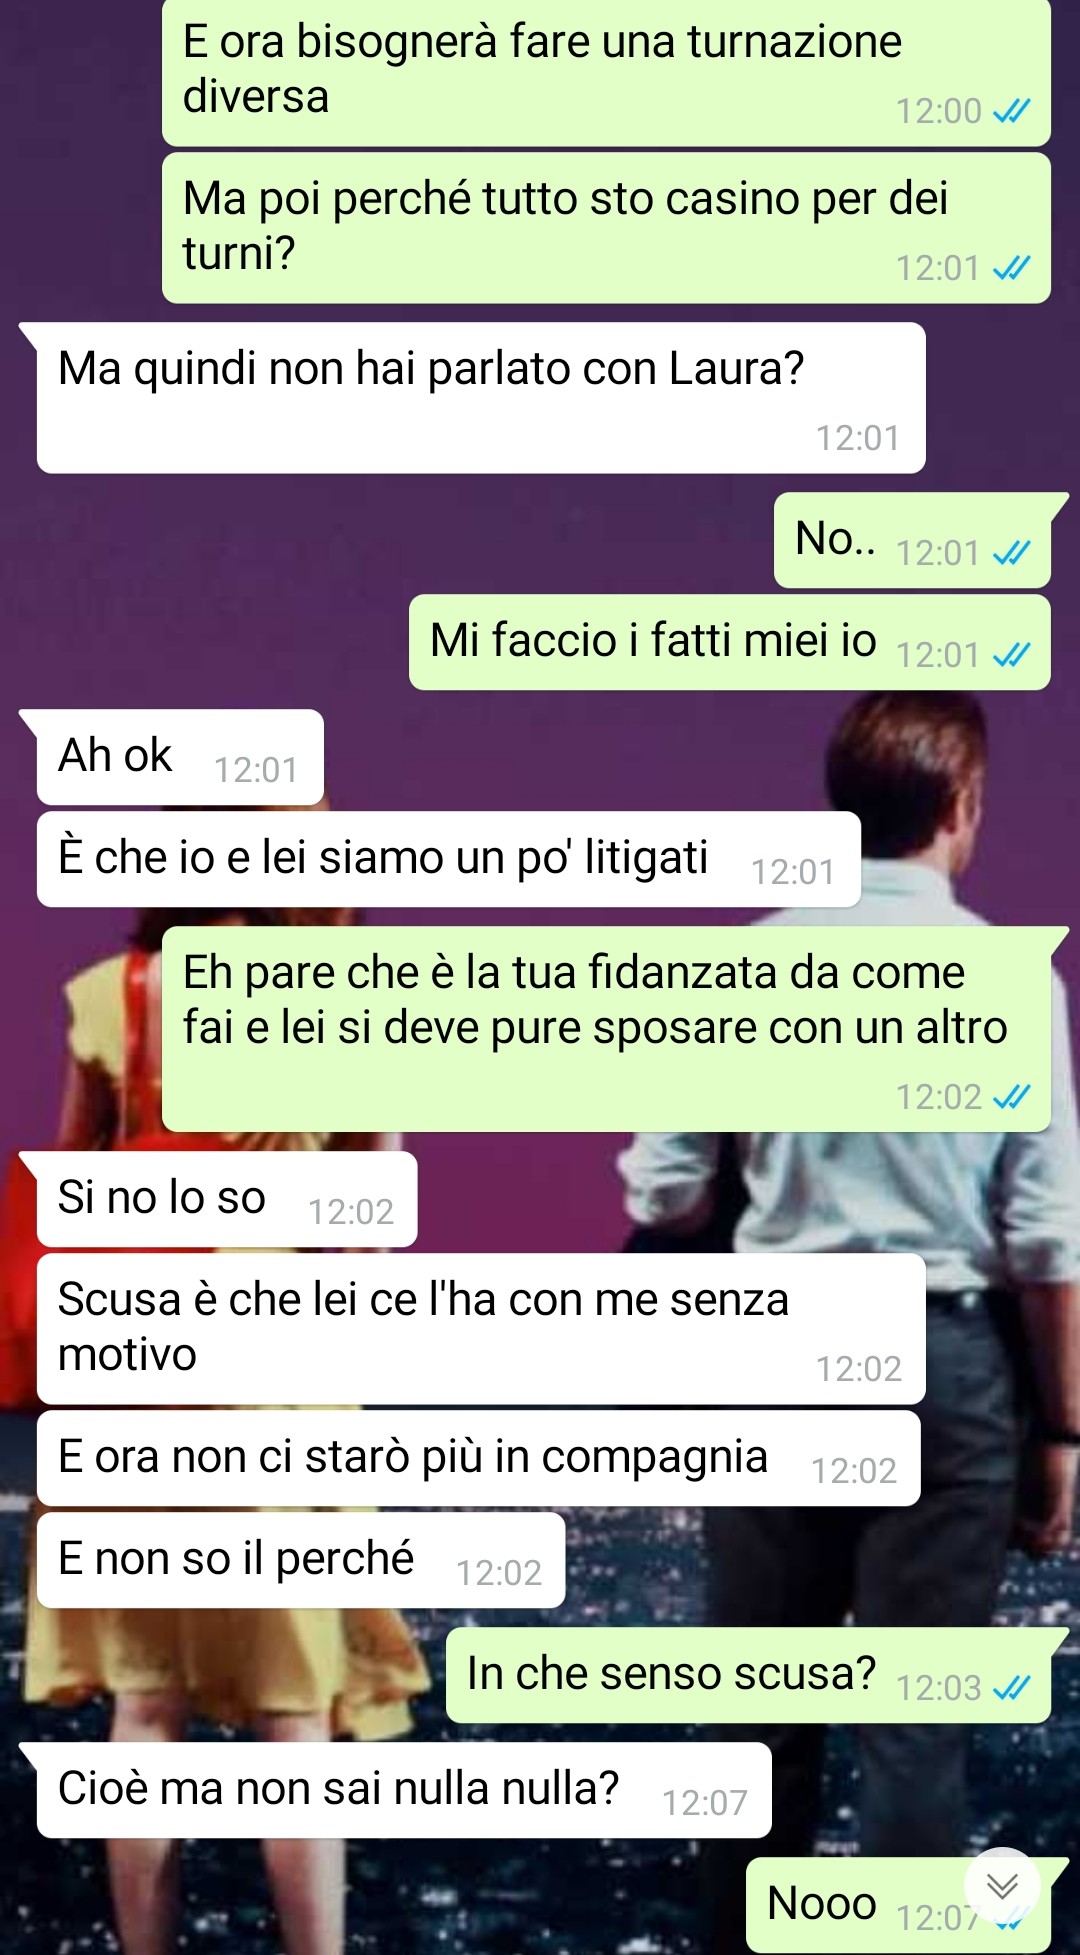Select 'E ora non ci starò più in compagnia'
1080x1955 pixels.
[478, 1458]
